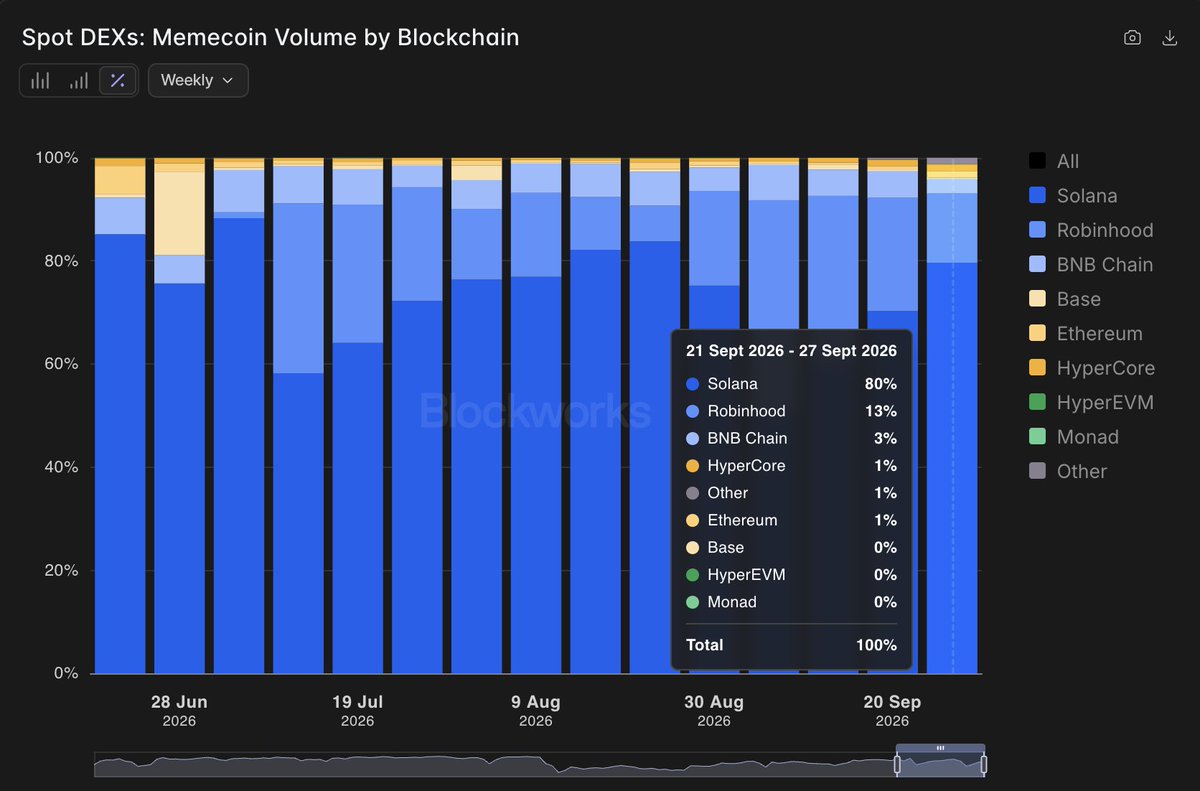1200x791 pixels.
Task: Click the 30 Aug 2026 axis label
Action: point(714,711)
